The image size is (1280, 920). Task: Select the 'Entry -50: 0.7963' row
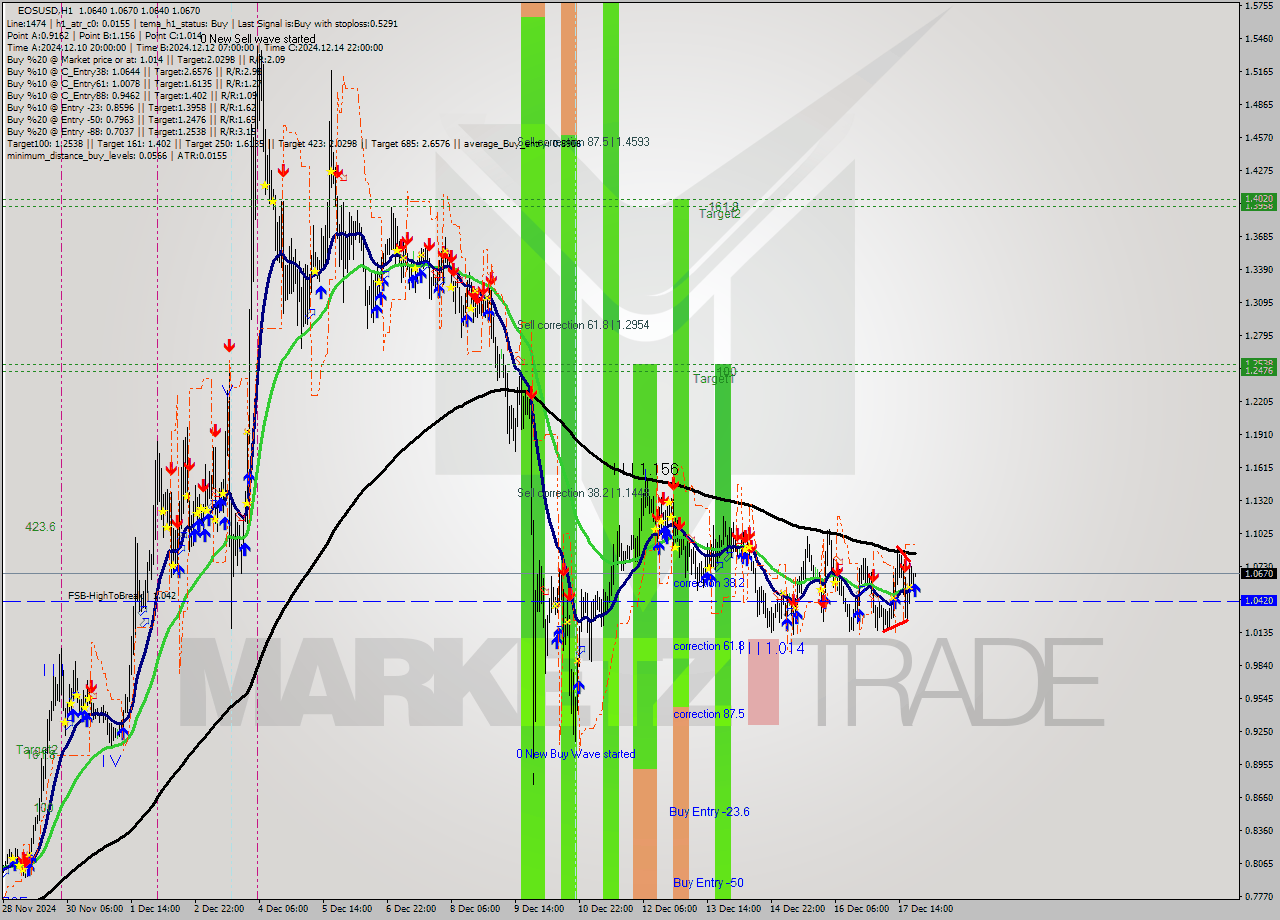[x=131, y=120]
